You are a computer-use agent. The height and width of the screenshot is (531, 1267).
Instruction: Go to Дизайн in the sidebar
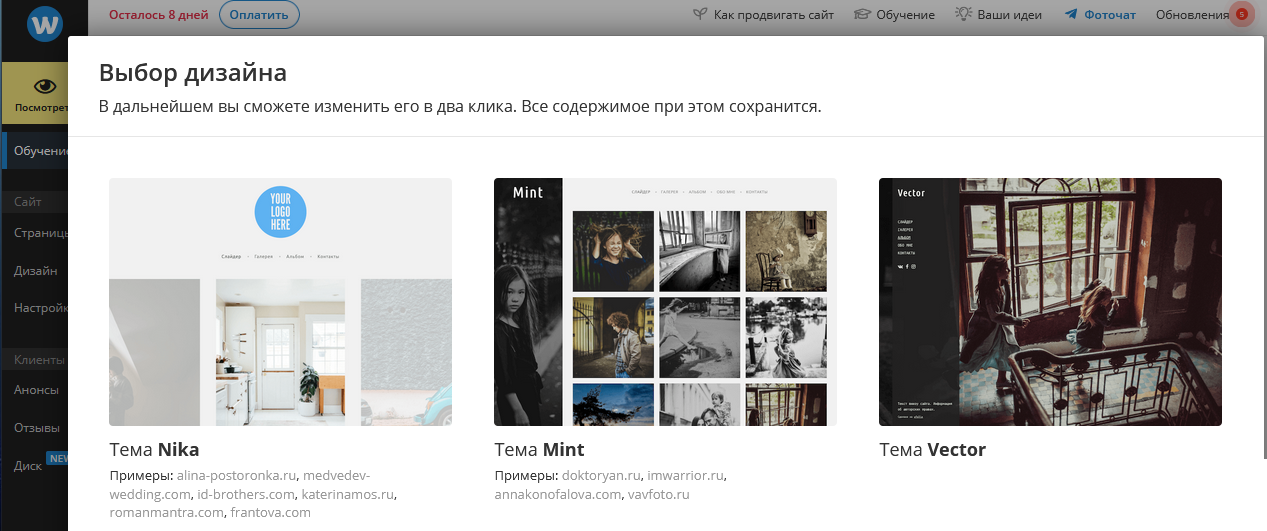click(x=36, y=271)
